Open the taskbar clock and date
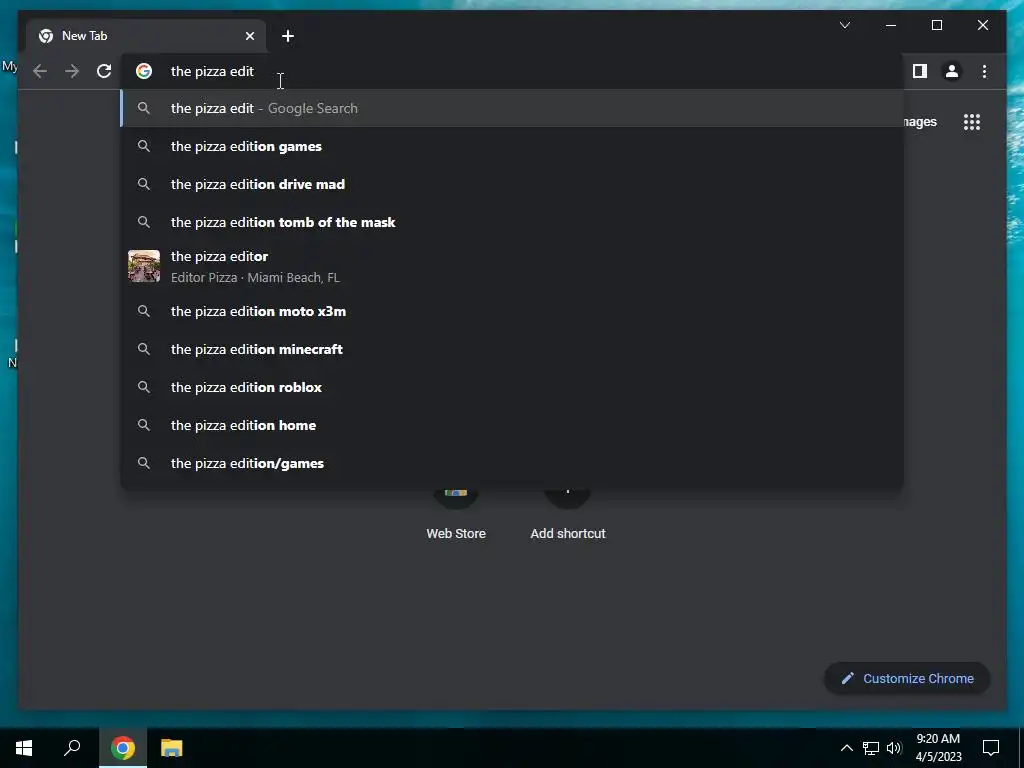1024x768 pixels. (938, 748)
